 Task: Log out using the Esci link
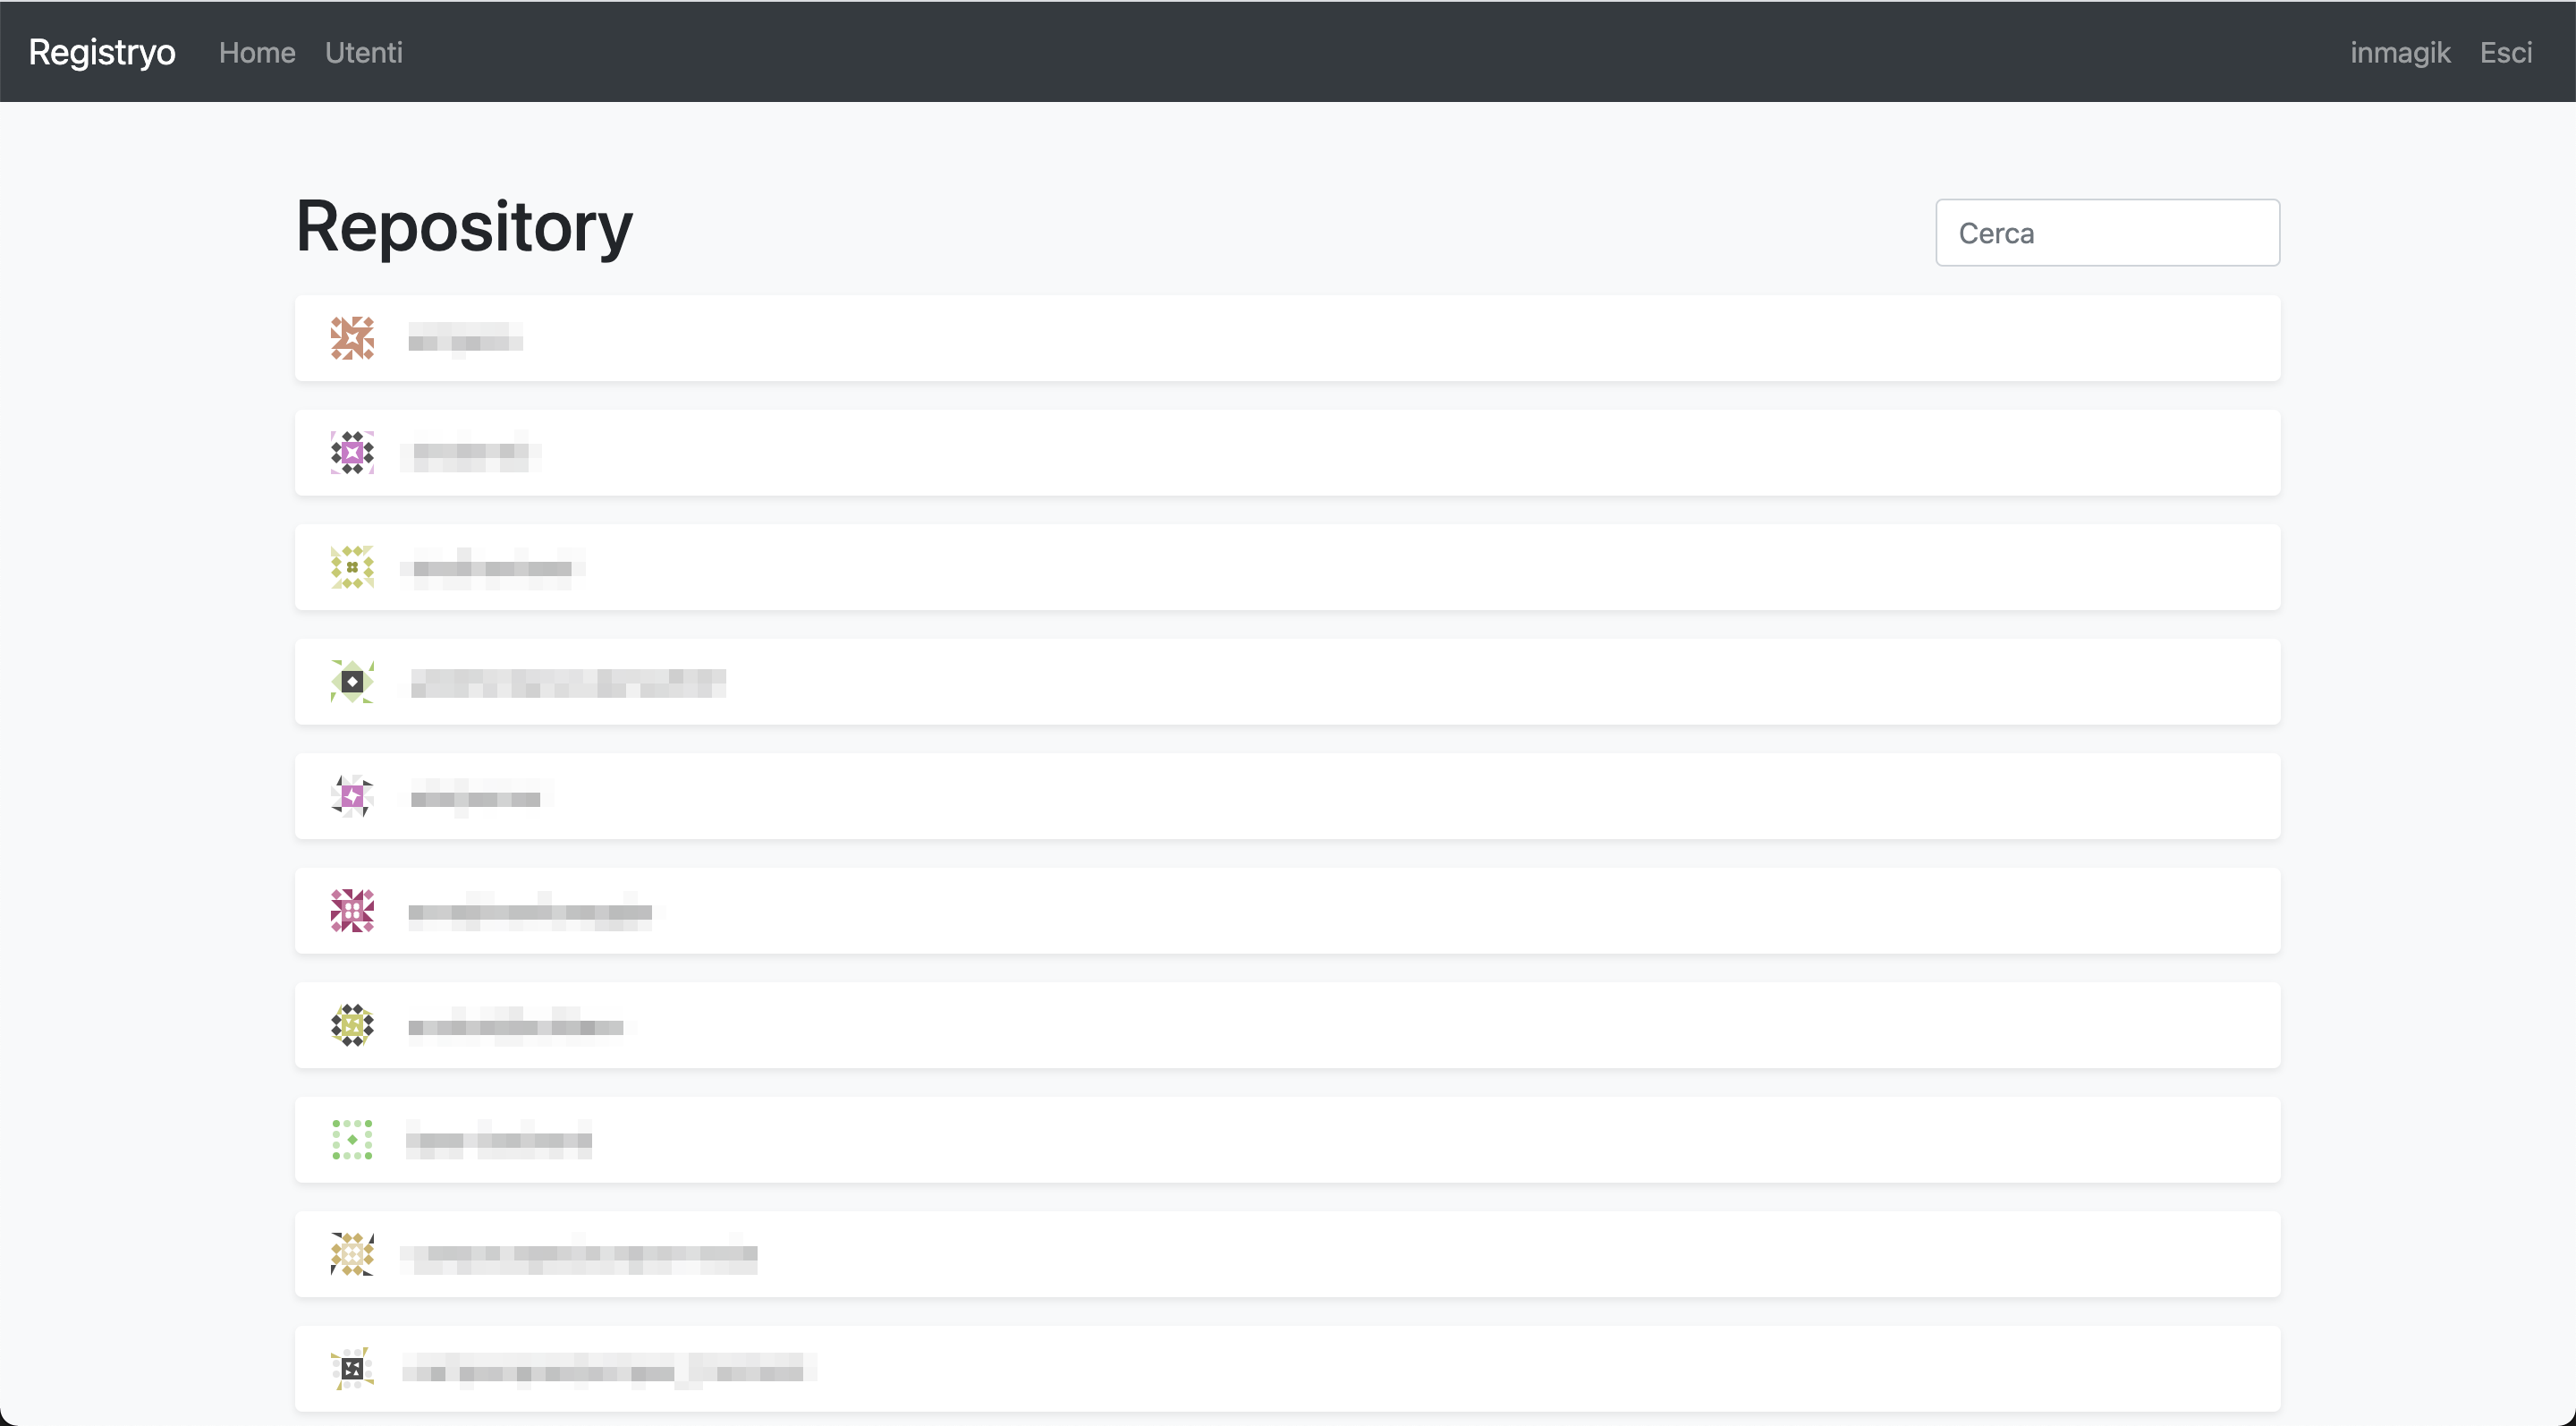point(2505,52)
